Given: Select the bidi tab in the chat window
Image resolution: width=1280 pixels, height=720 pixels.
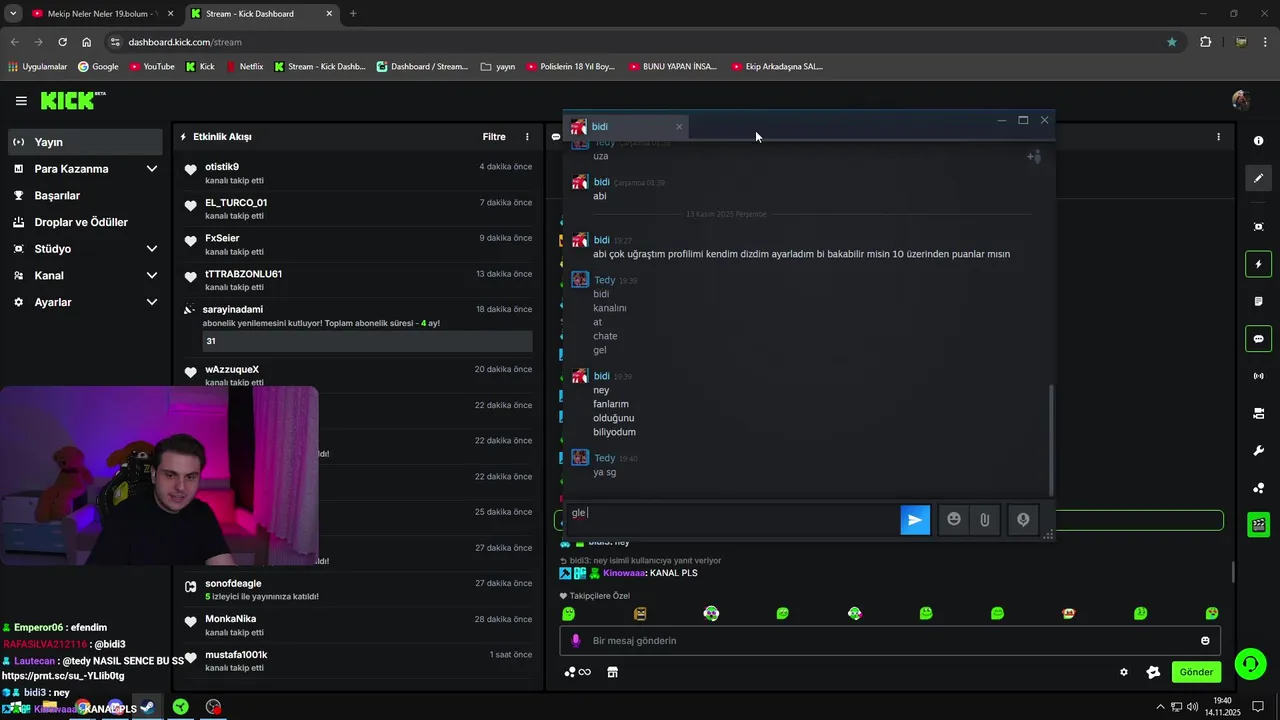Looking at the screenshot, I should pyautogui.click(x=627, y=127).
